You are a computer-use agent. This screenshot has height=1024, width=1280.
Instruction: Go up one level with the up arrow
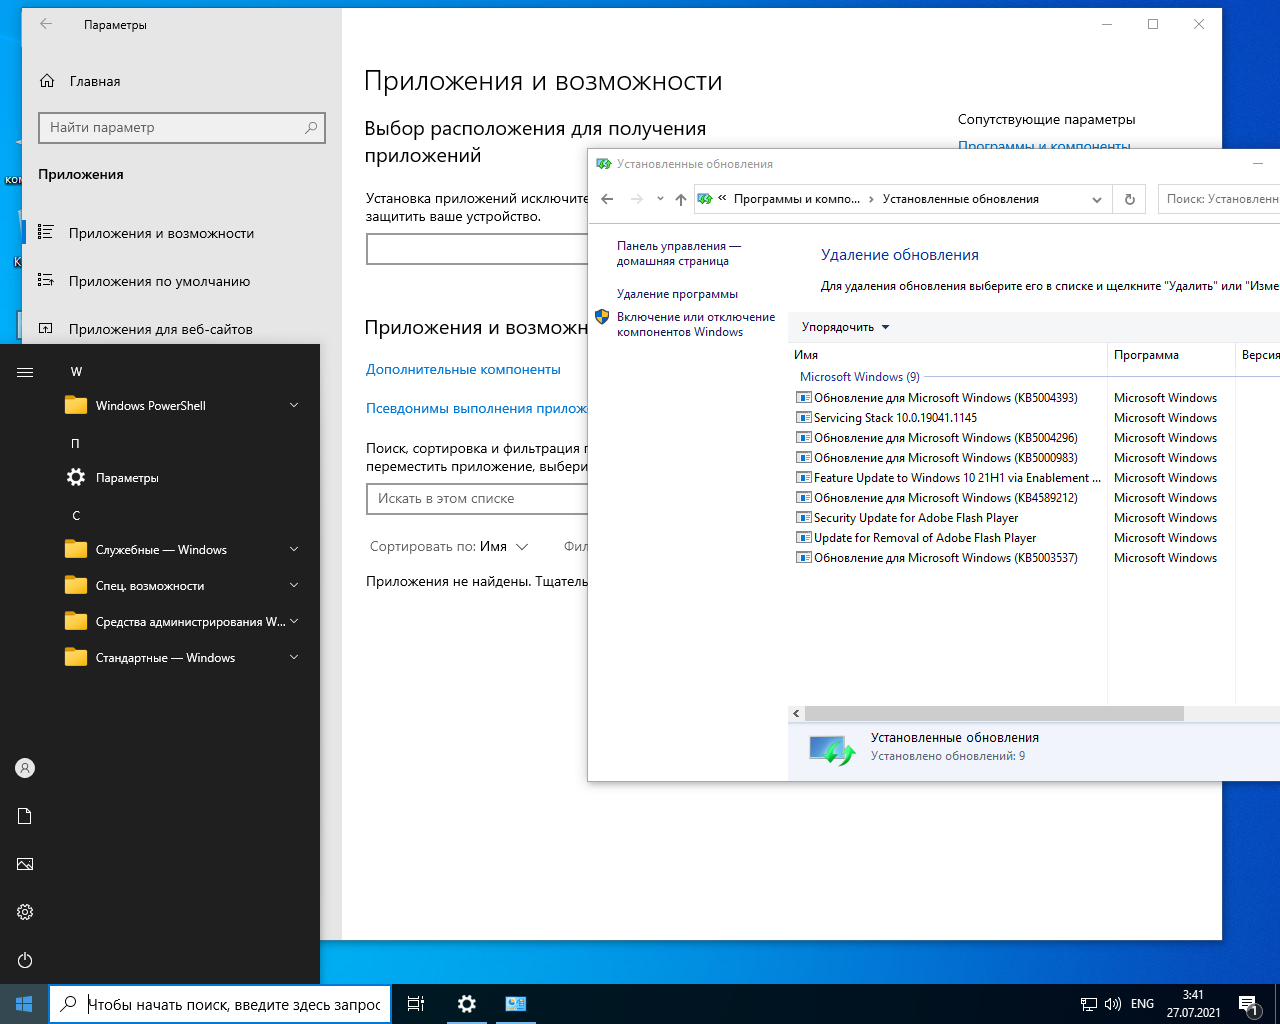681,199
